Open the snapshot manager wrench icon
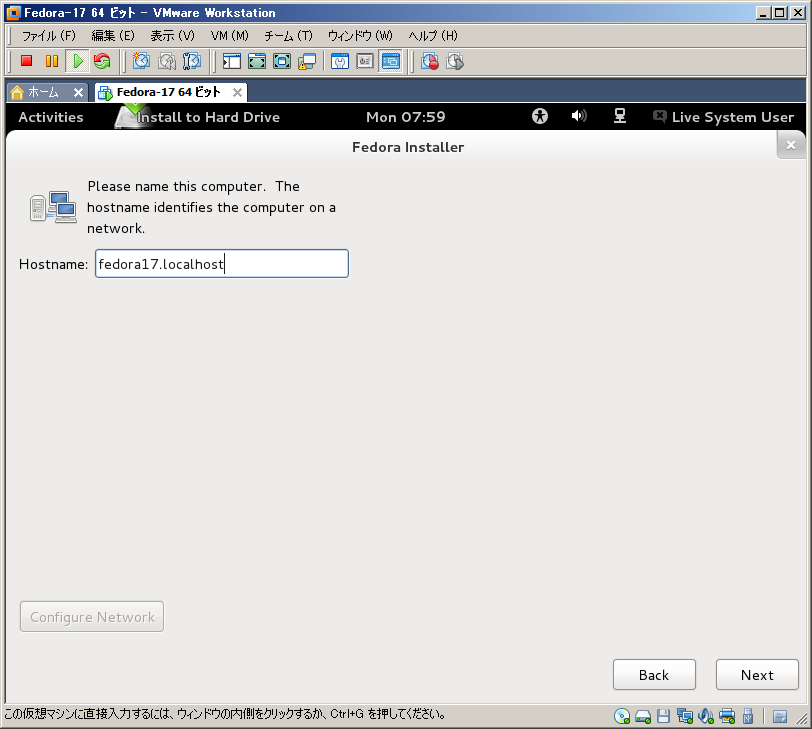The image size is (812, 729). click(x=192, y=61)
